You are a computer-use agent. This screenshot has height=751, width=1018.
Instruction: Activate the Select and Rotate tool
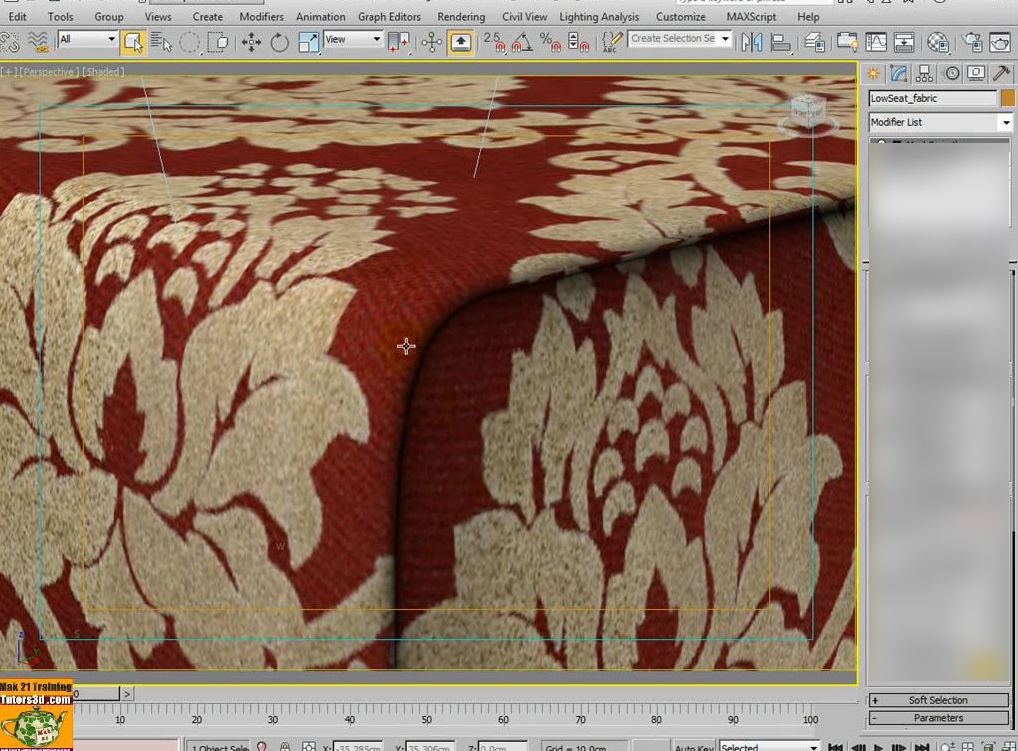(x=279, y=43)
